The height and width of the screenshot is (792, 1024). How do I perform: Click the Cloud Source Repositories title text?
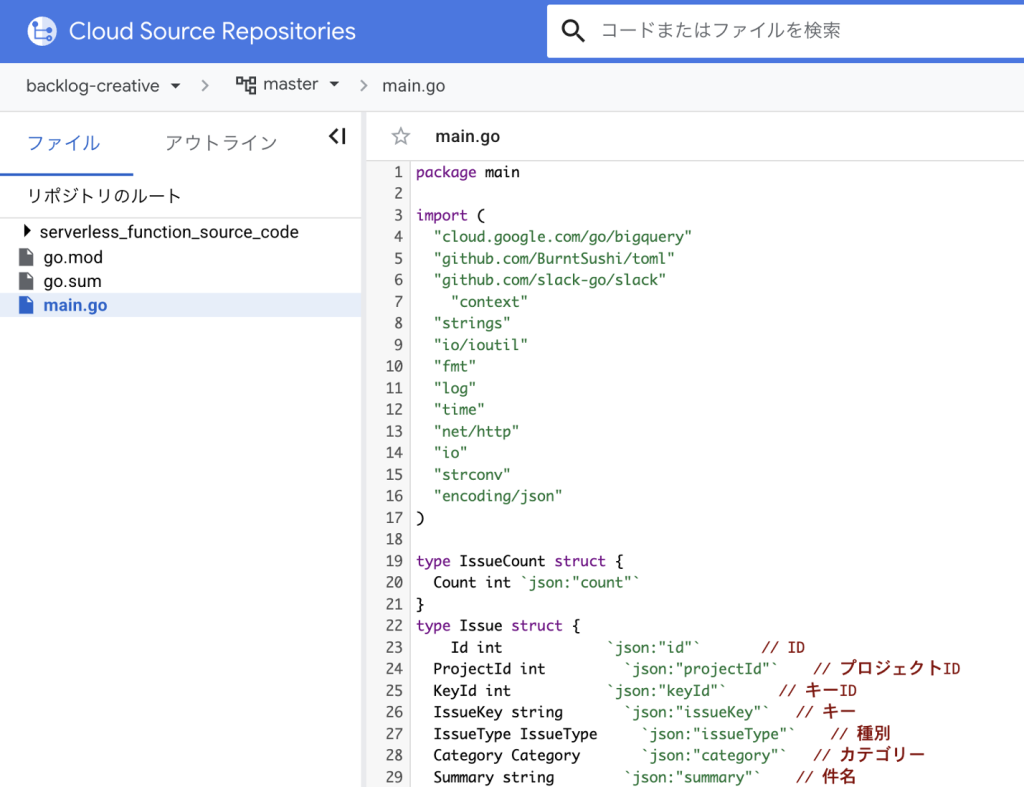212,31
